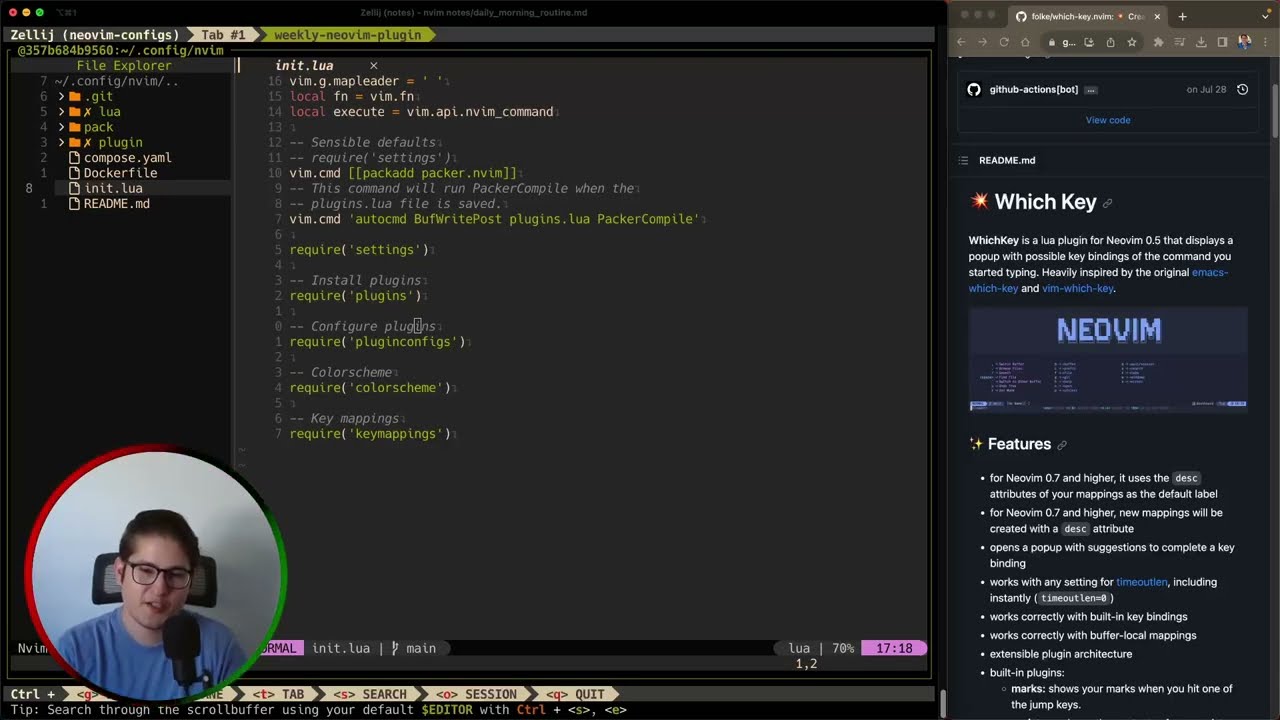Open compose.yaml in the file tree
Screen dimensions: 1280x720
[x=120, y=158]
